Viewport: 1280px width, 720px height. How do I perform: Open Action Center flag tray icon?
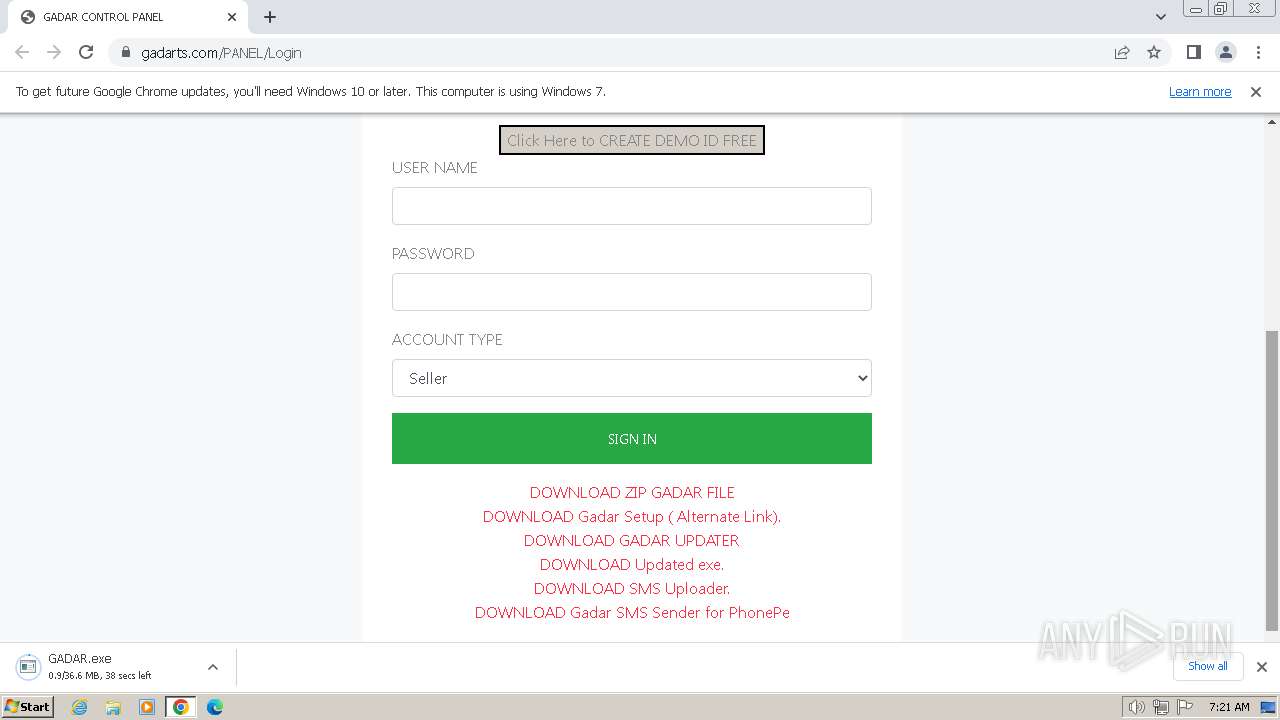click(x=1184, y=707)
